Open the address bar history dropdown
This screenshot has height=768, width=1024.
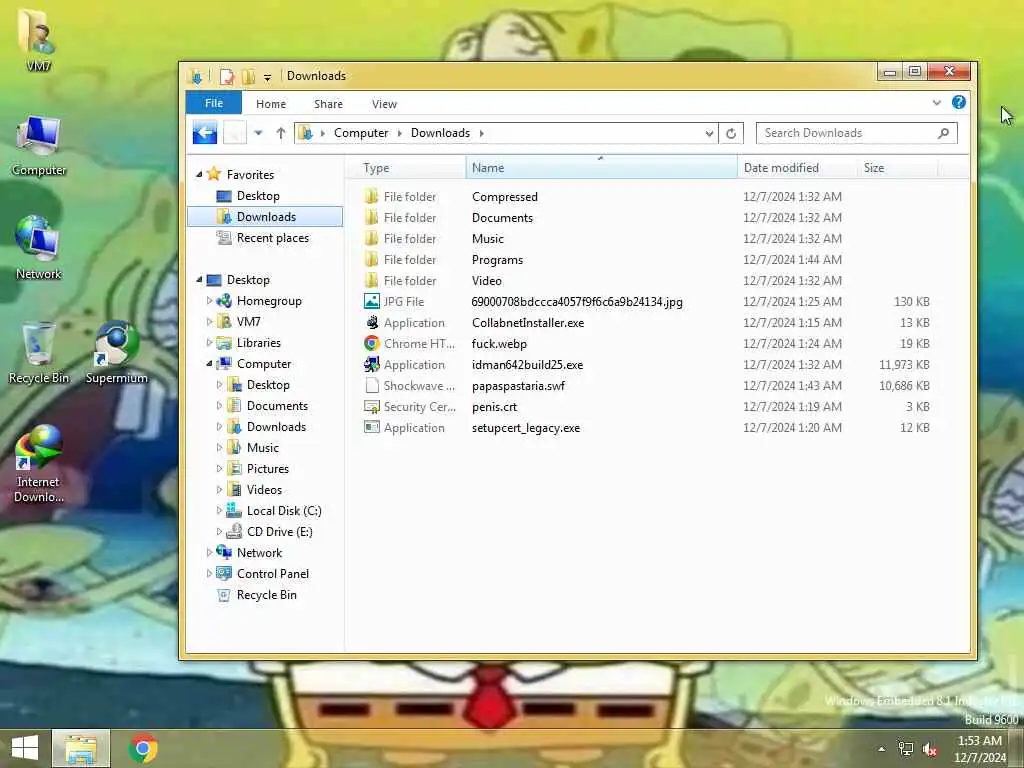click(x=709, y=133)
